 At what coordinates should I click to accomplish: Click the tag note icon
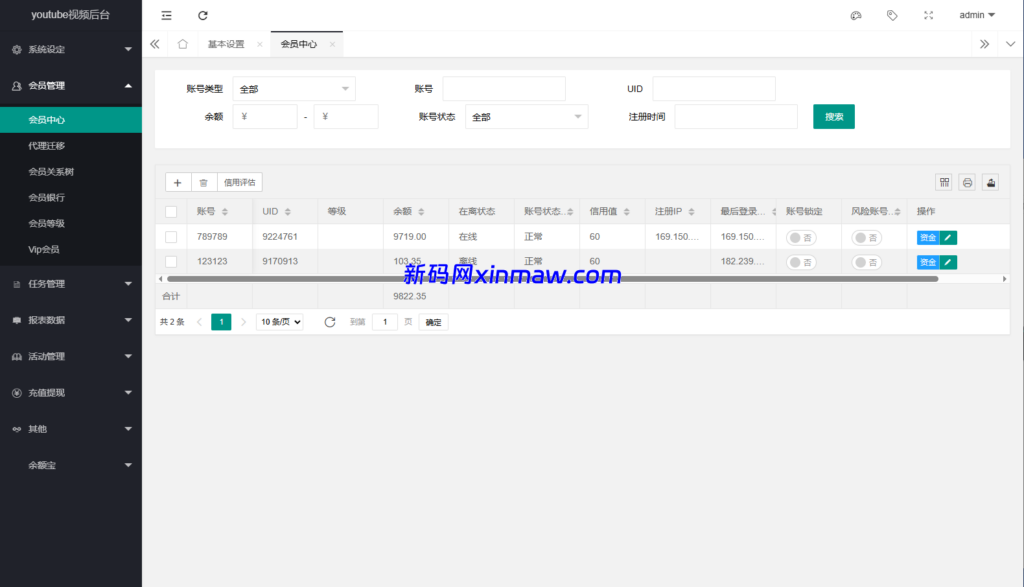[x=892, y=15]
